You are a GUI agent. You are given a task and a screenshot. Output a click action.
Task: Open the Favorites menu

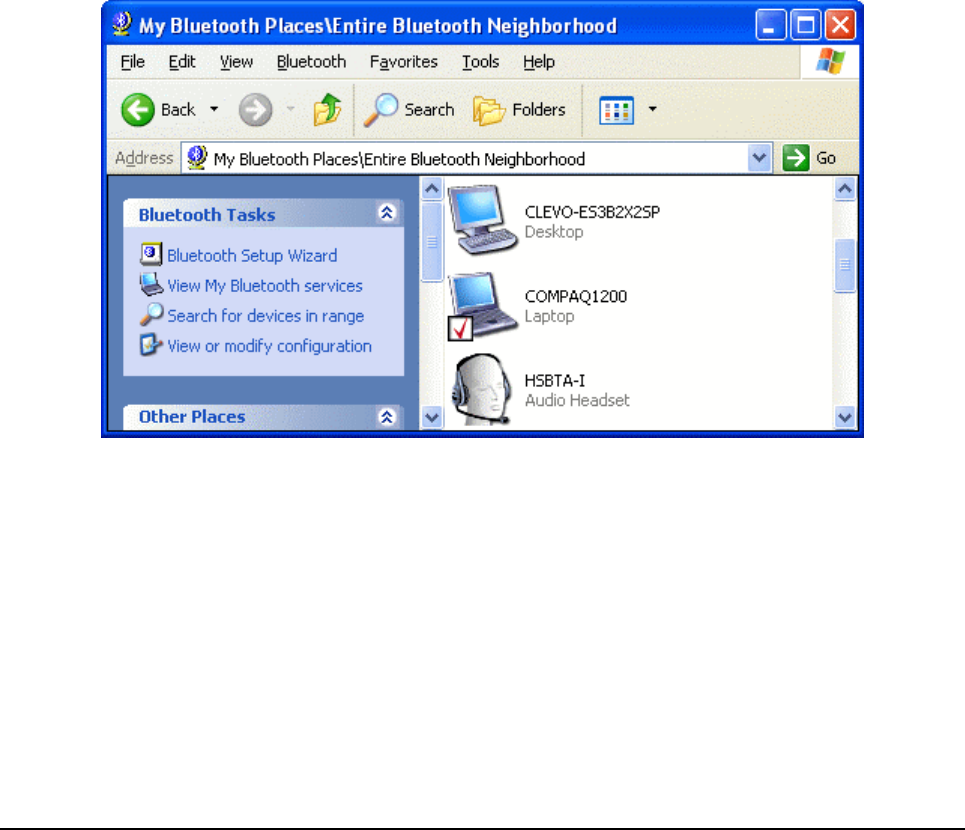coord(404,62)
